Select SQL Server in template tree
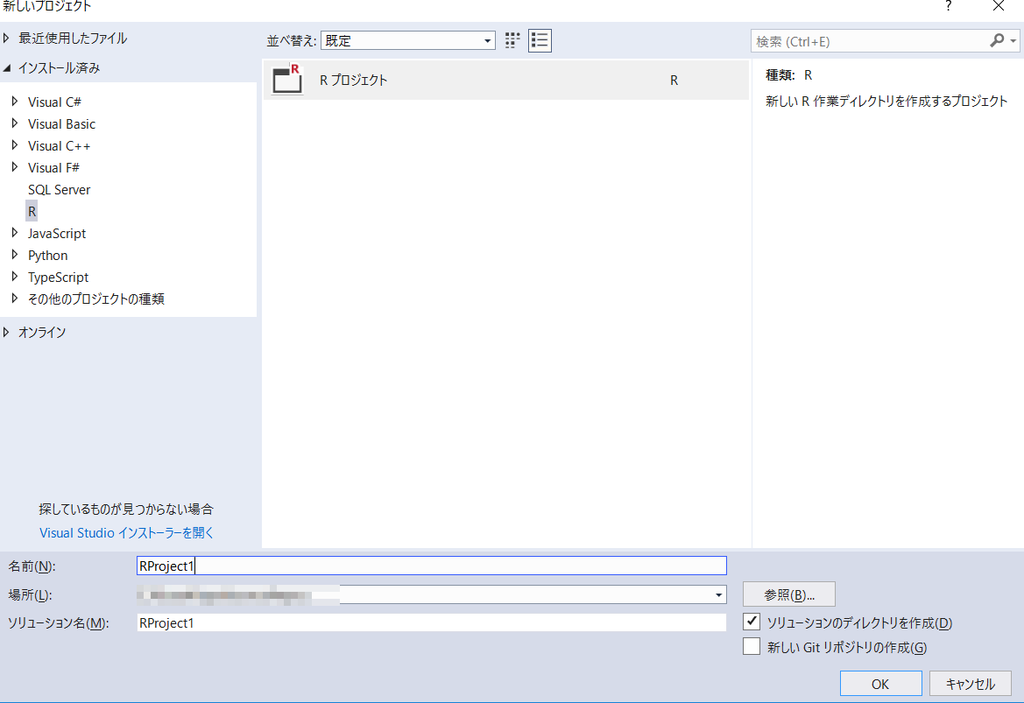The width and height of the screenshot is (1024, 703). click(x=59, y=189)
